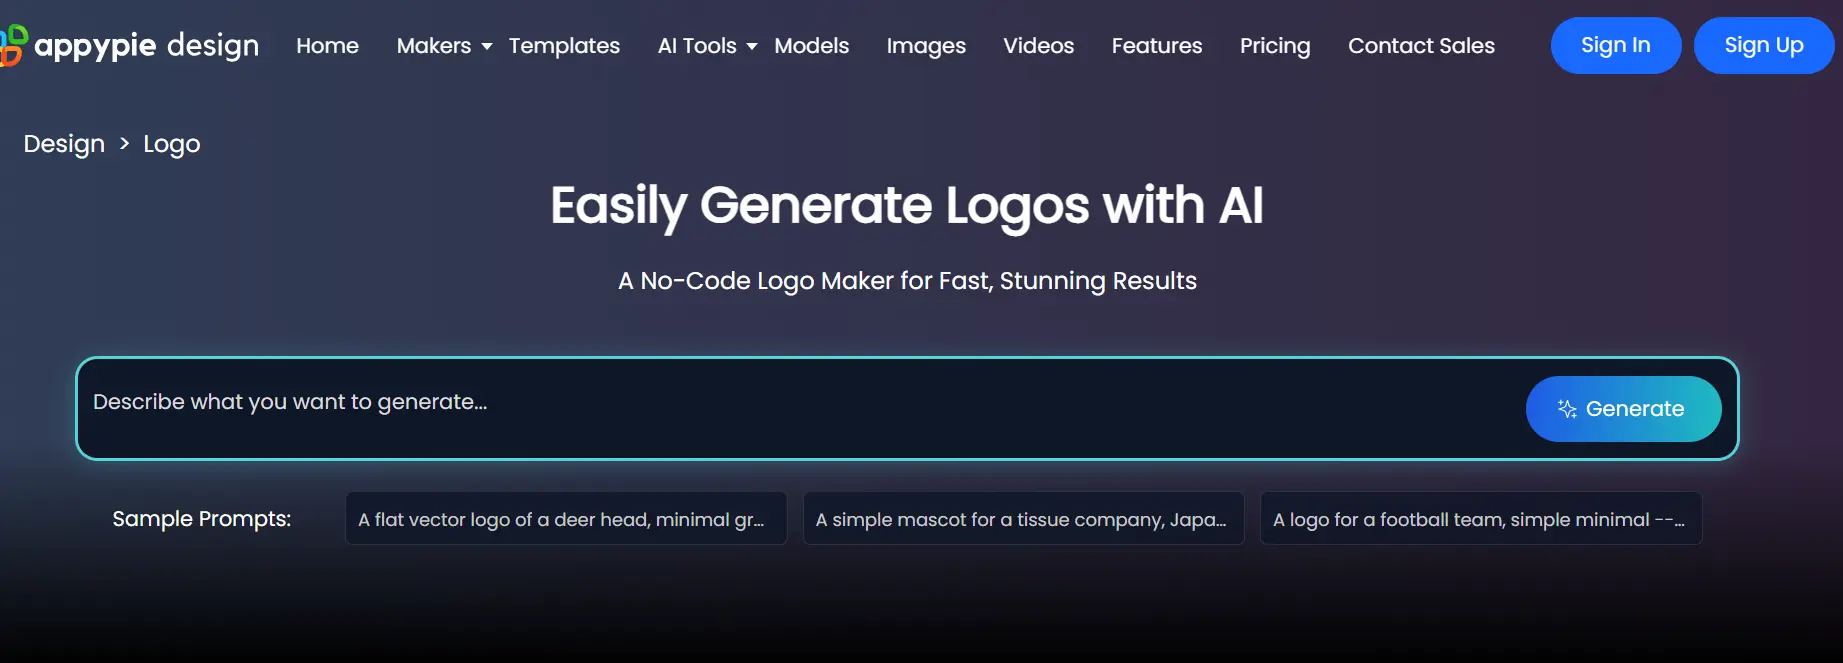
Task: Go to the Templates page
Action: (x=564, y=46)
